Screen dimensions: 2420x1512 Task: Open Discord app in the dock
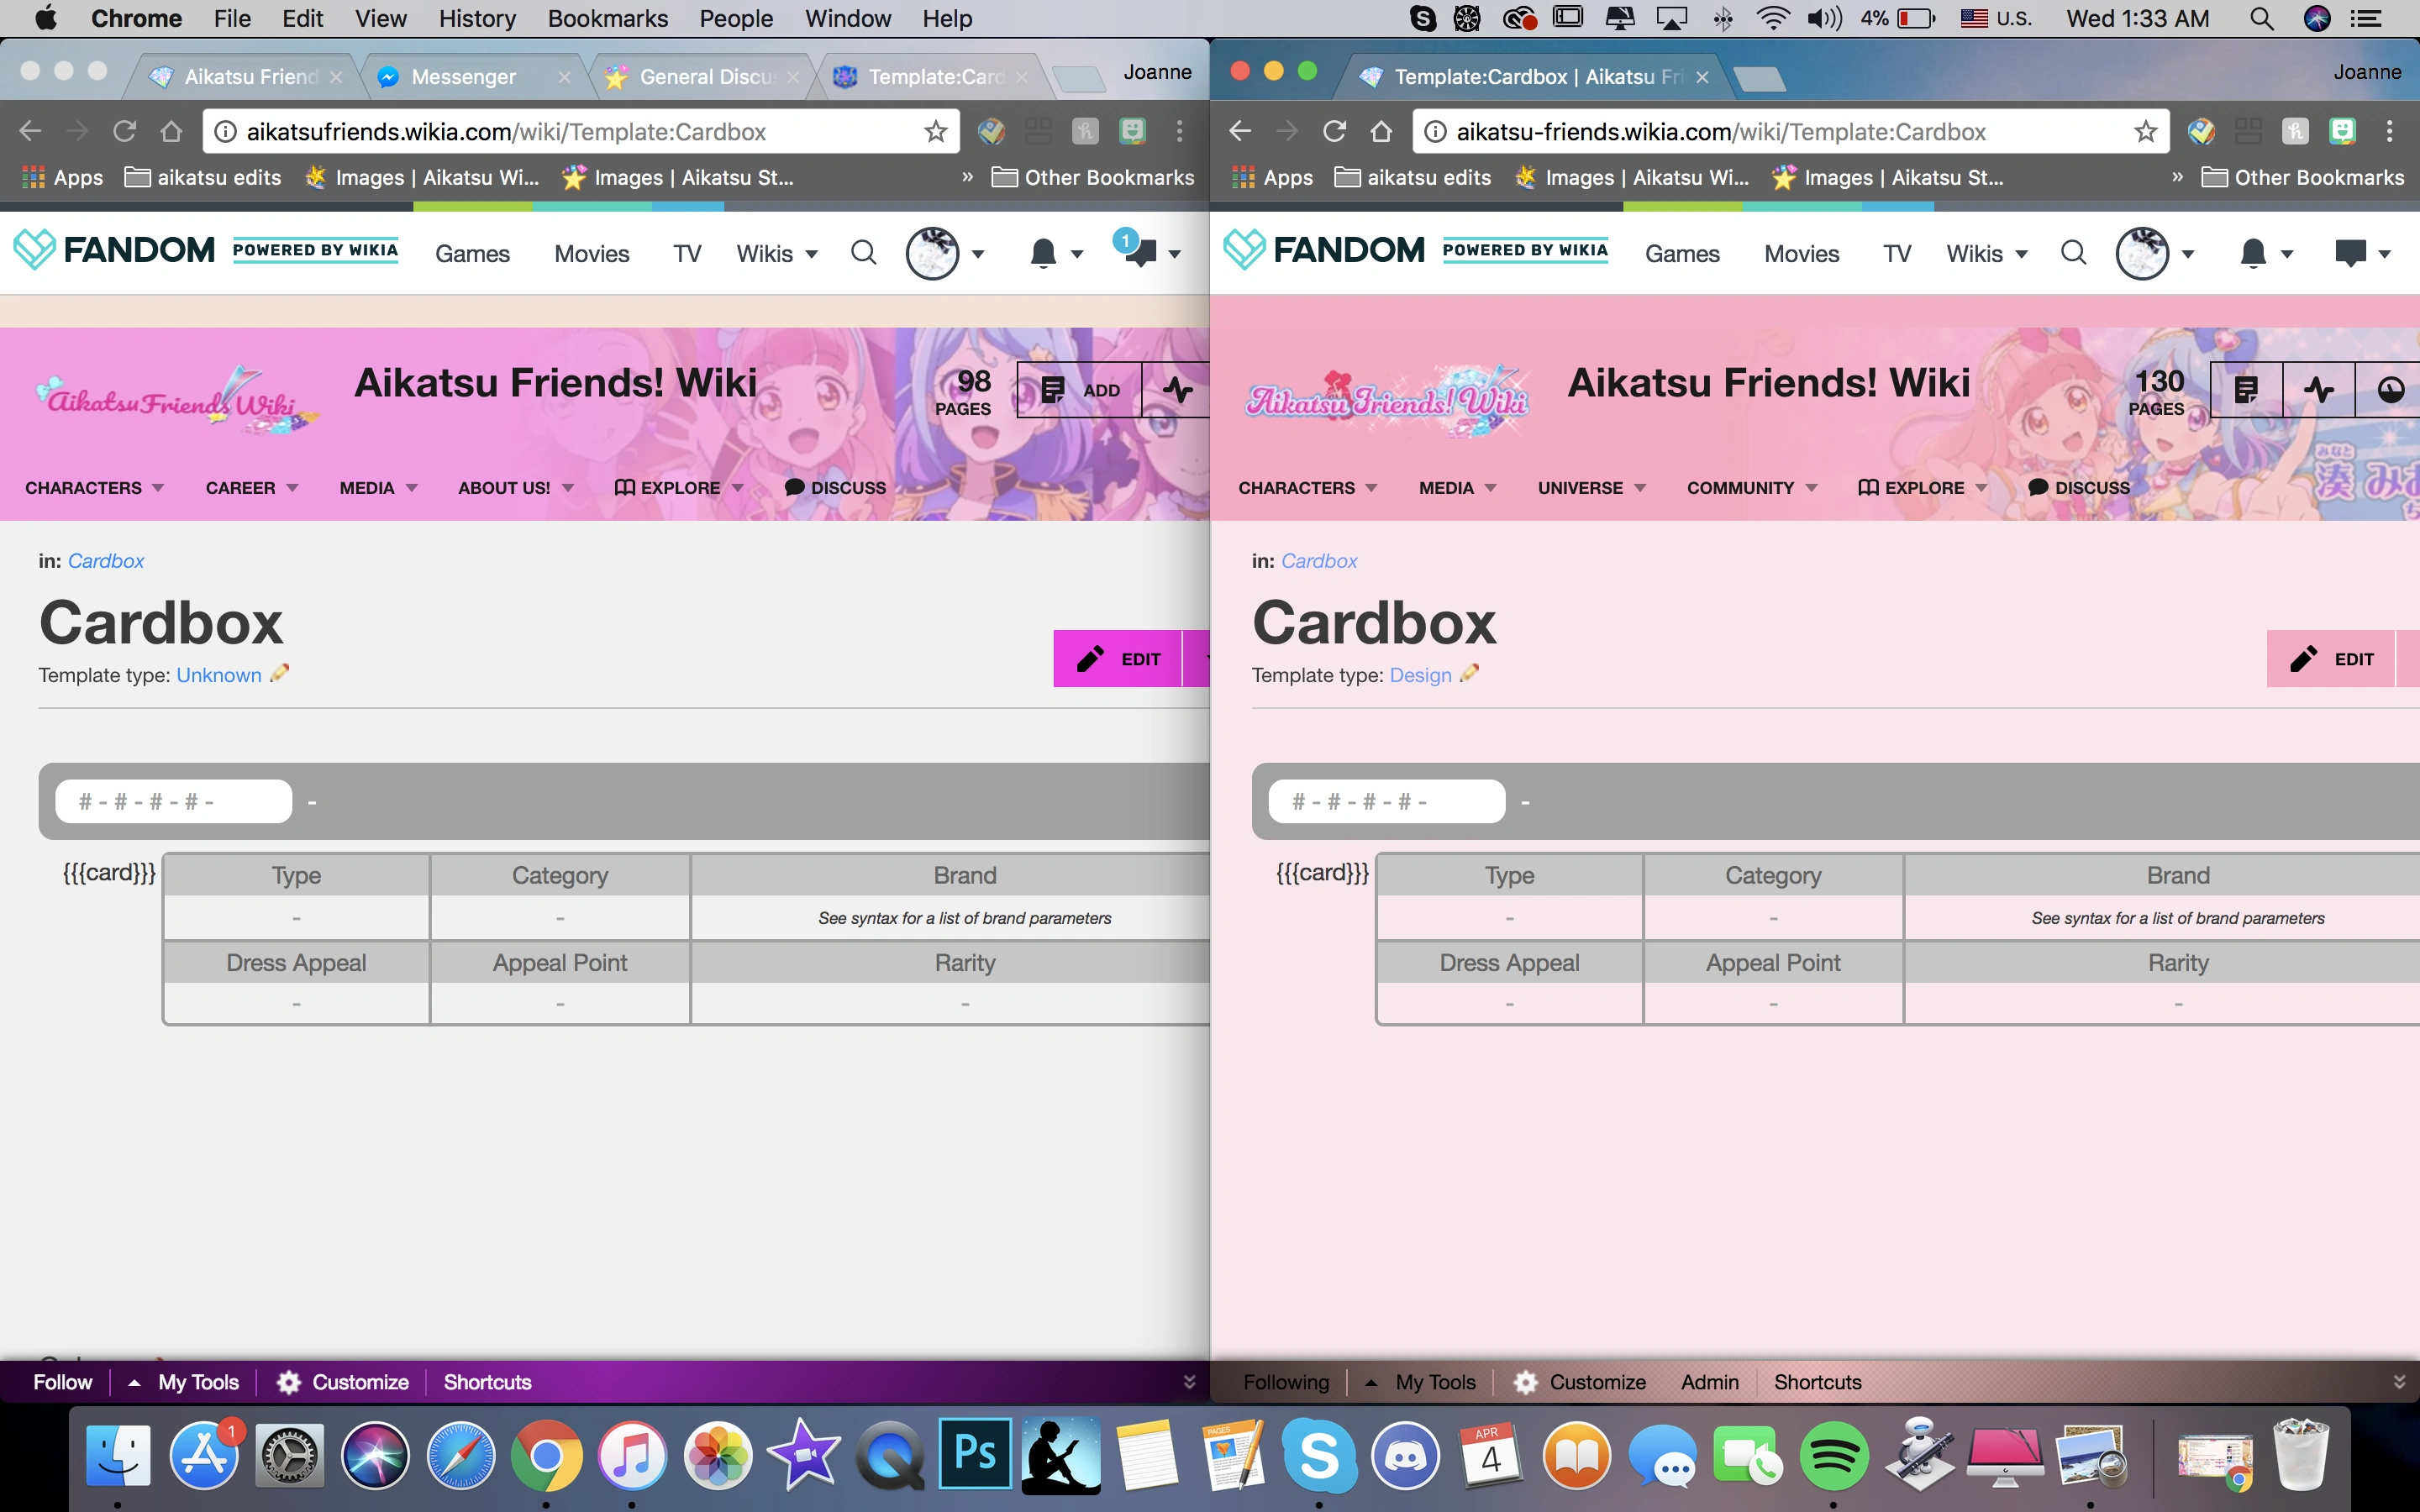pyautogui.click(x=1404, y=1455)
